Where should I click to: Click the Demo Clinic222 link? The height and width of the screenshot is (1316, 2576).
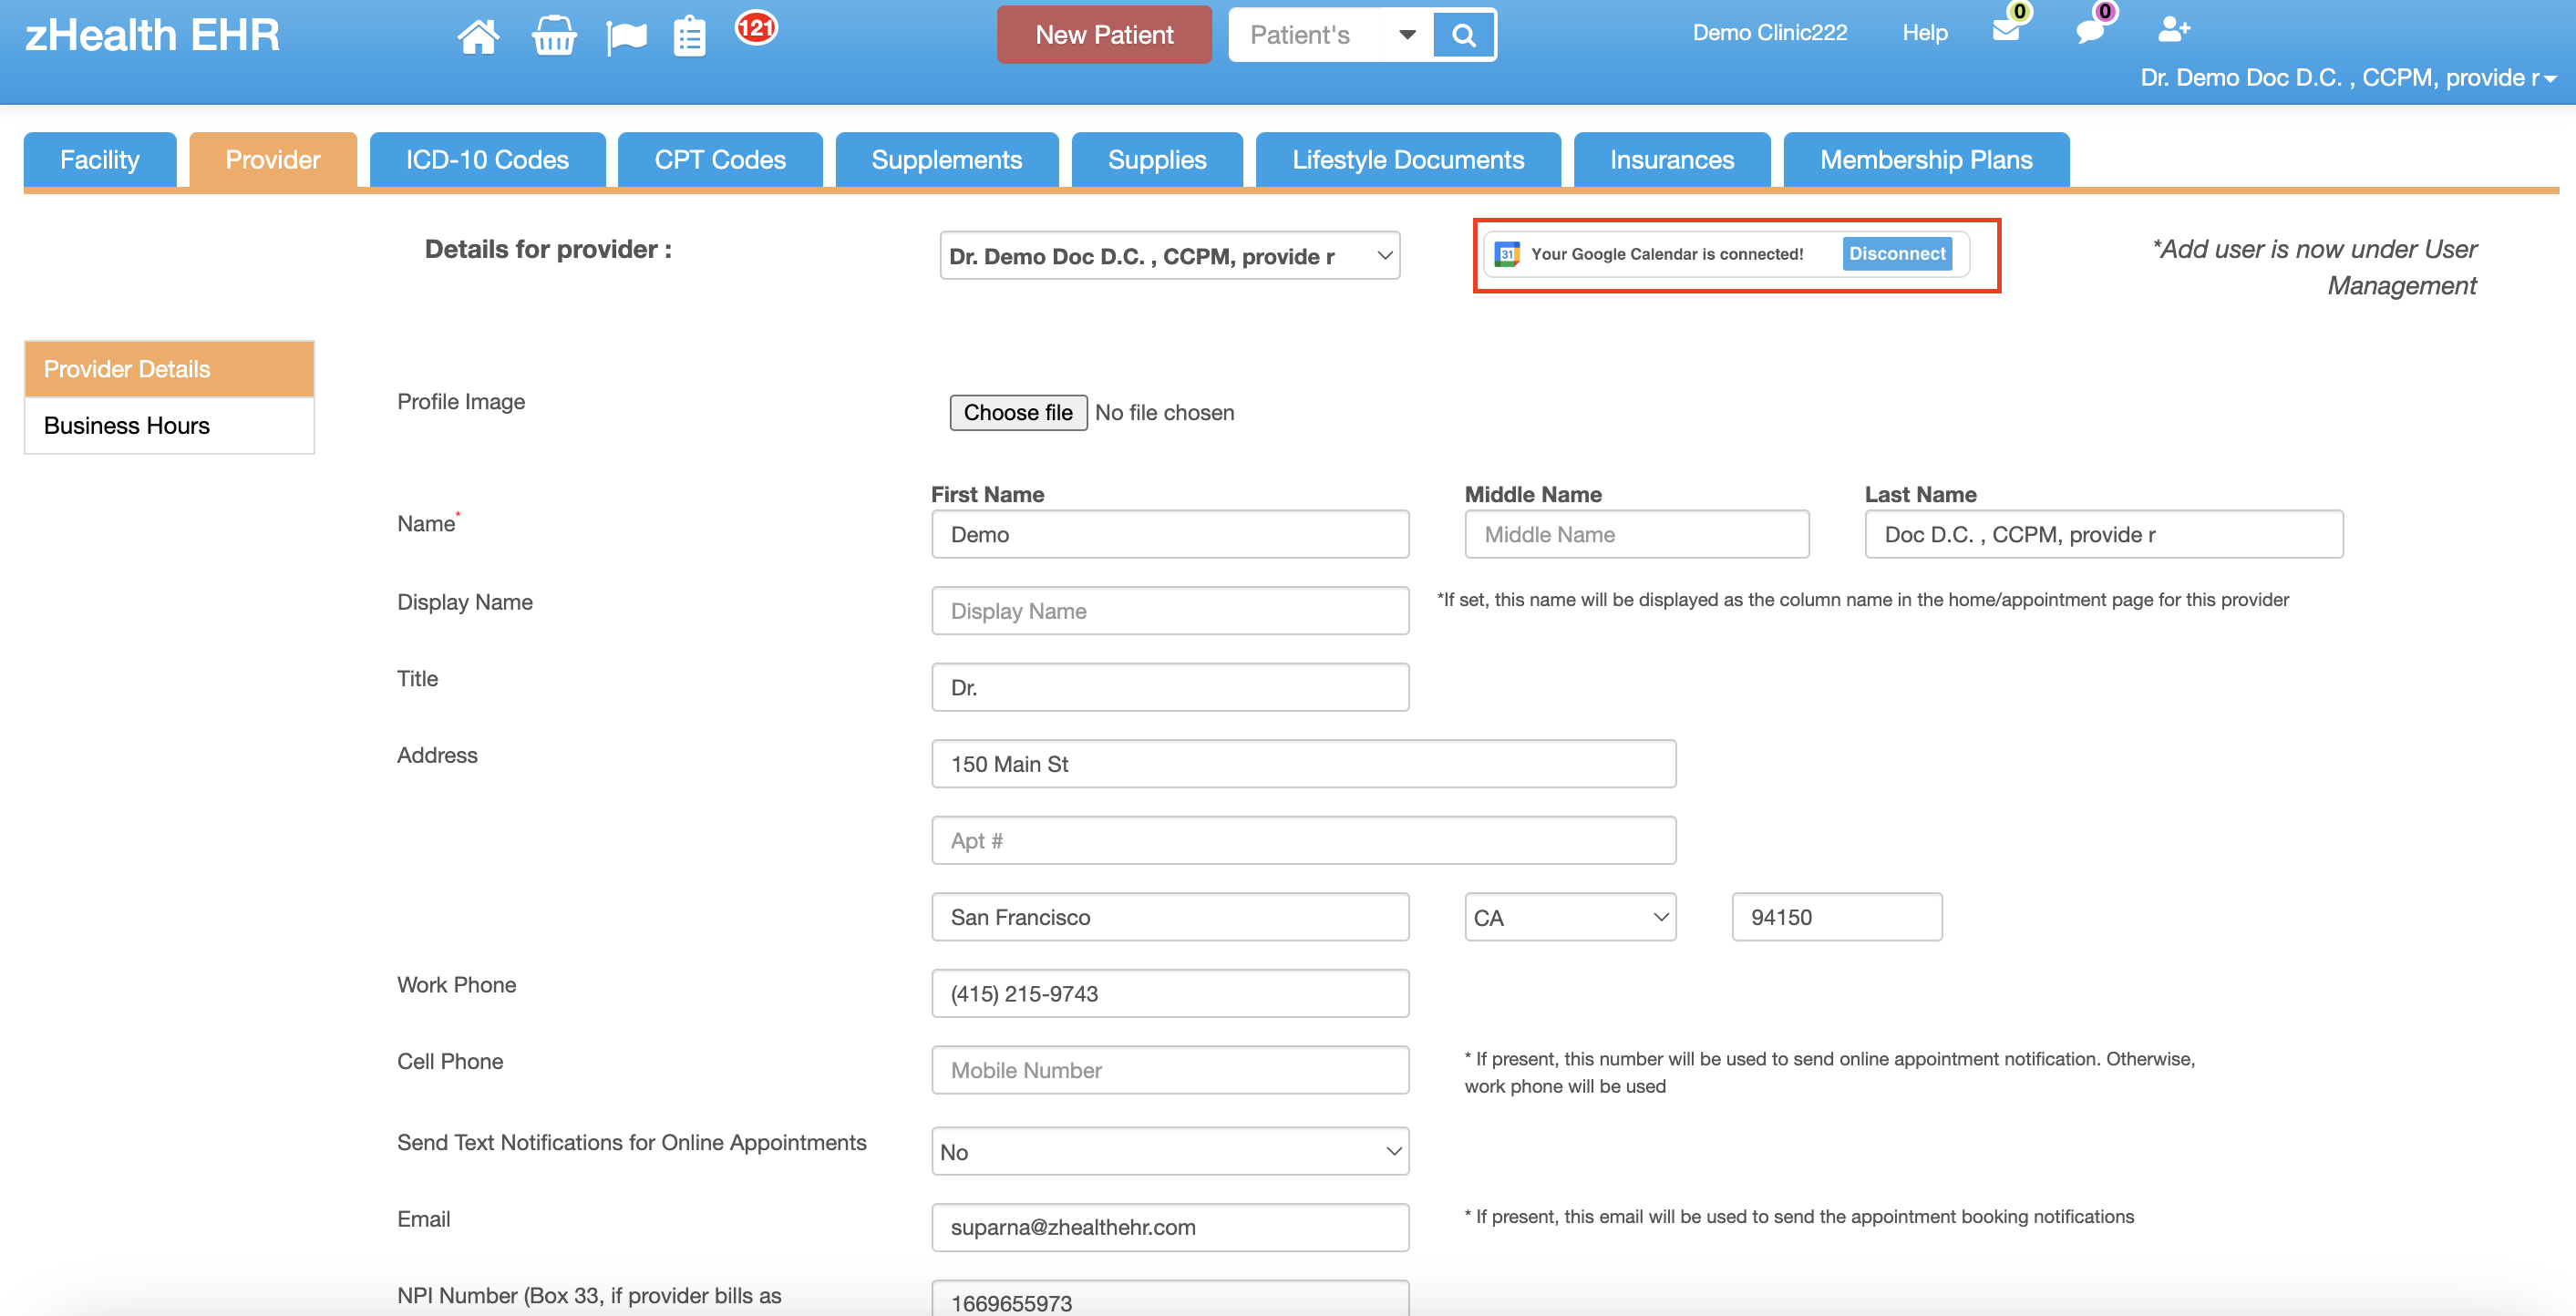click(x=1769, y=33)
